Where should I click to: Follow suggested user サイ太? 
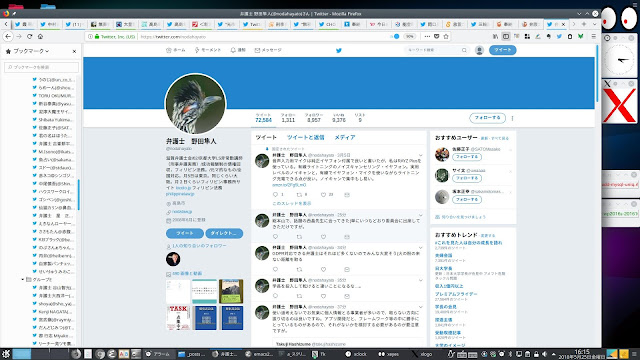pyautogui.click(x=467, y=178)
